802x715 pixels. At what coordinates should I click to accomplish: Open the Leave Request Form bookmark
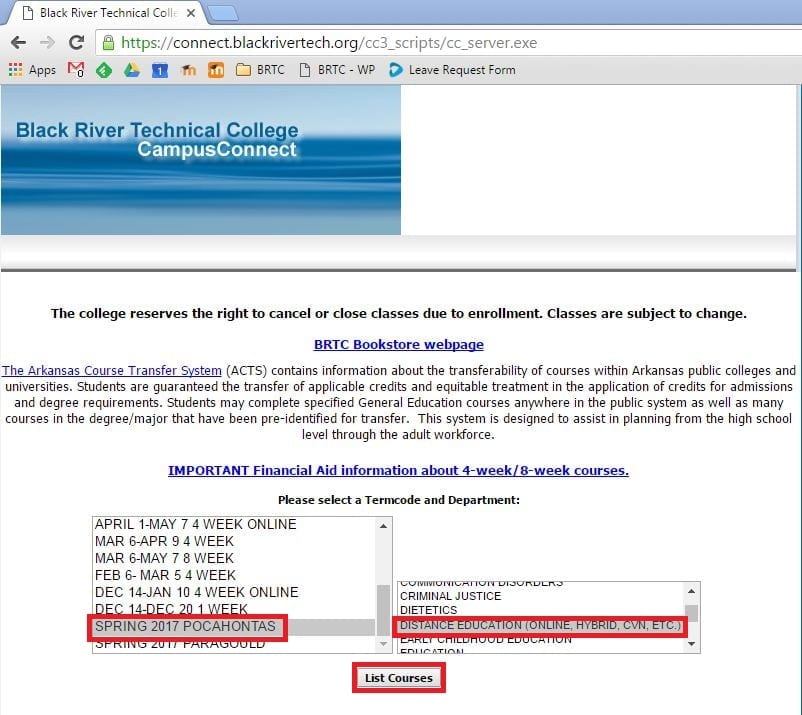tap(452, 70)
